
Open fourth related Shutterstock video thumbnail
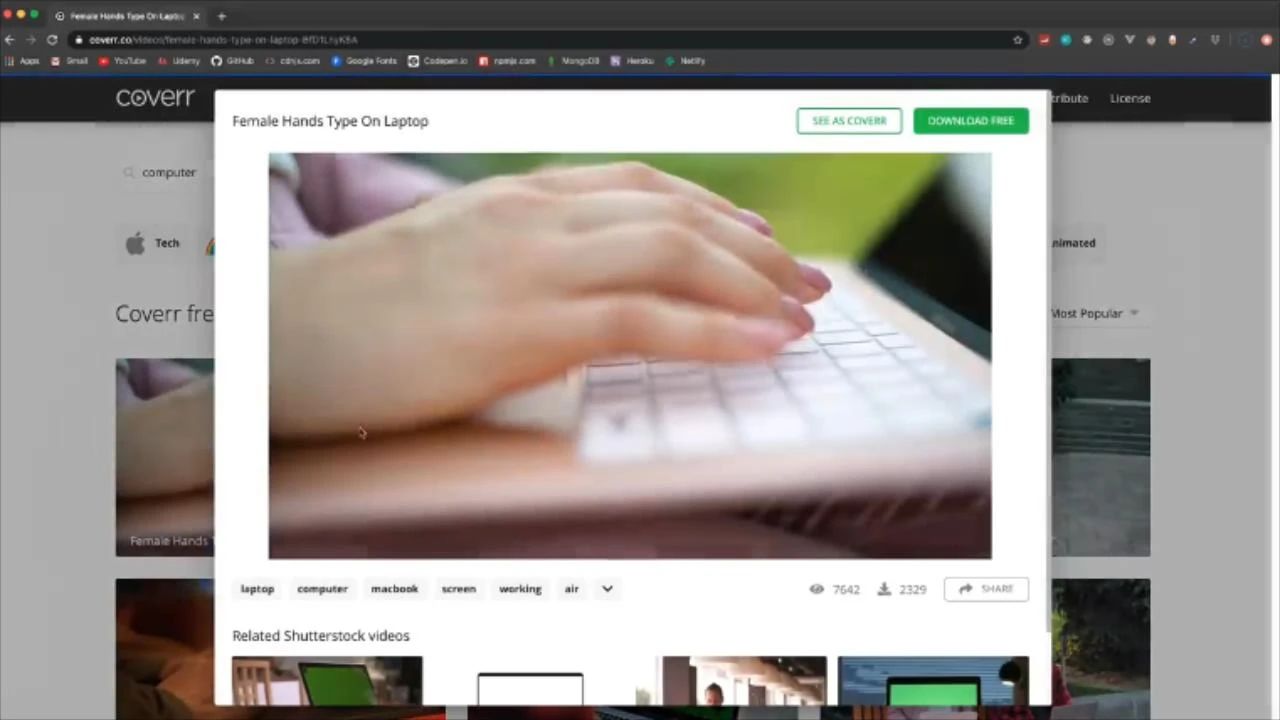click(x=933, y=681)
